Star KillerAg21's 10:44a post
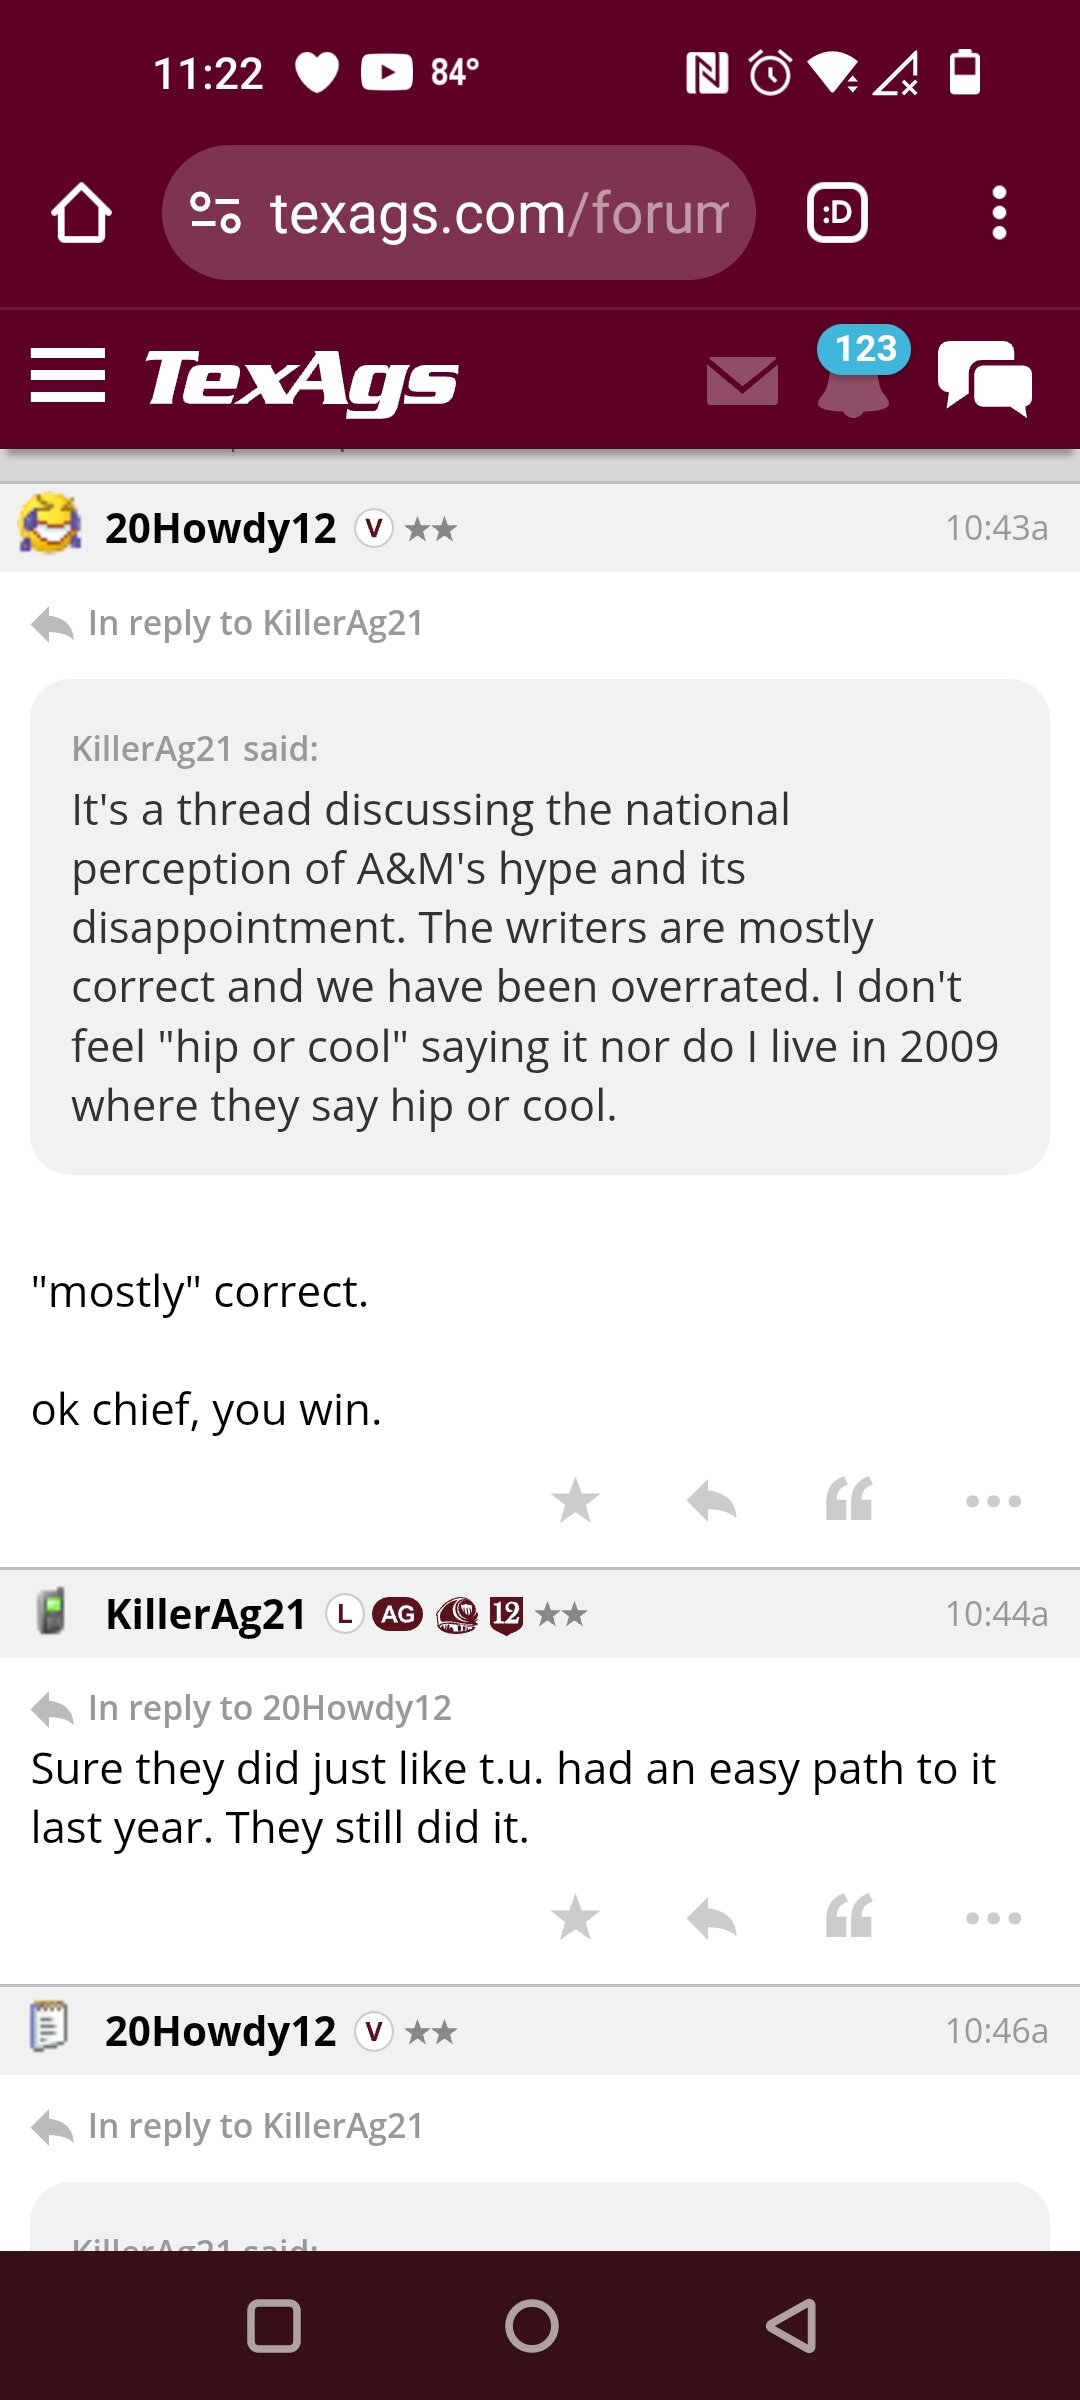The image size is (1080, 2400). click(x=575, y=1917)
